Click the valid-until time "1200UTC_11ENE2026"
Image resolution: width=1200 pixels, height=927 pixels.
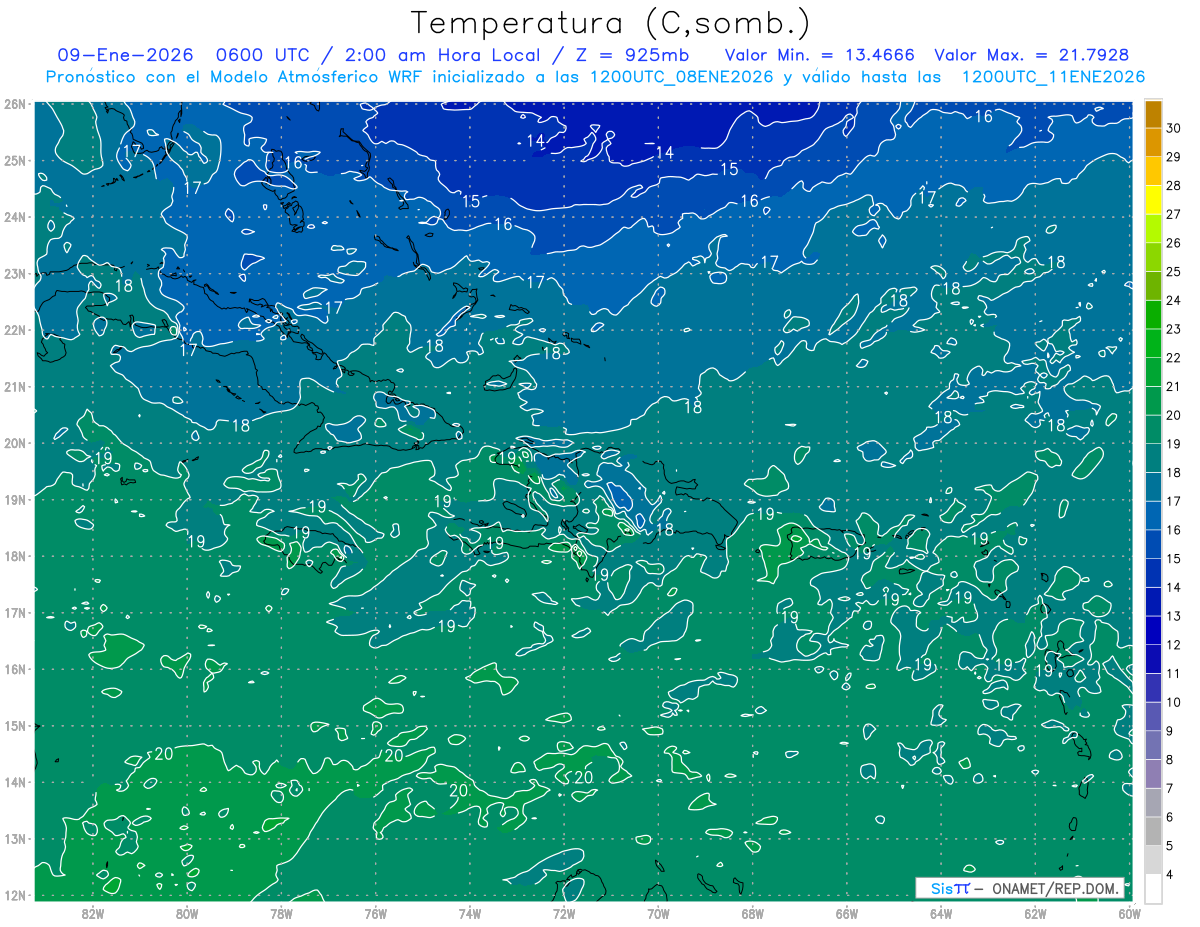coord(1053,77)
